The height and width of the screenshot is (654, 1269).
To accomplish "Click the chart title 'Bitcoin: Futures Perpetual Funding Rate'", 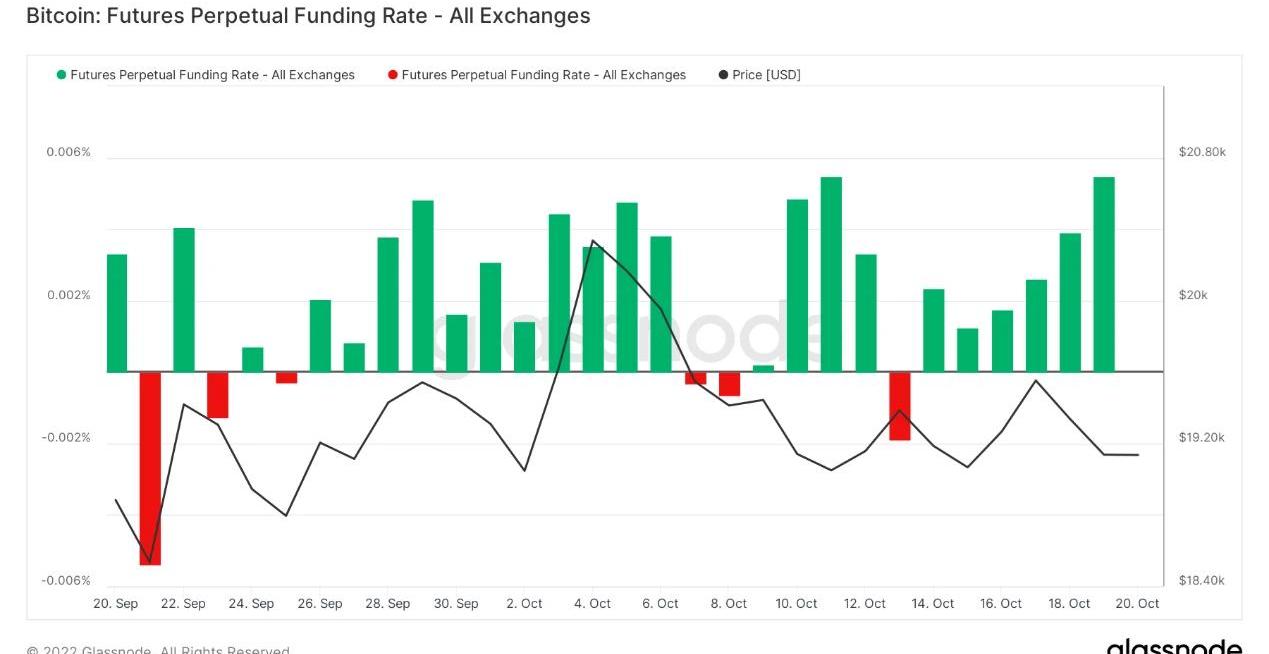I will (308, 16).
